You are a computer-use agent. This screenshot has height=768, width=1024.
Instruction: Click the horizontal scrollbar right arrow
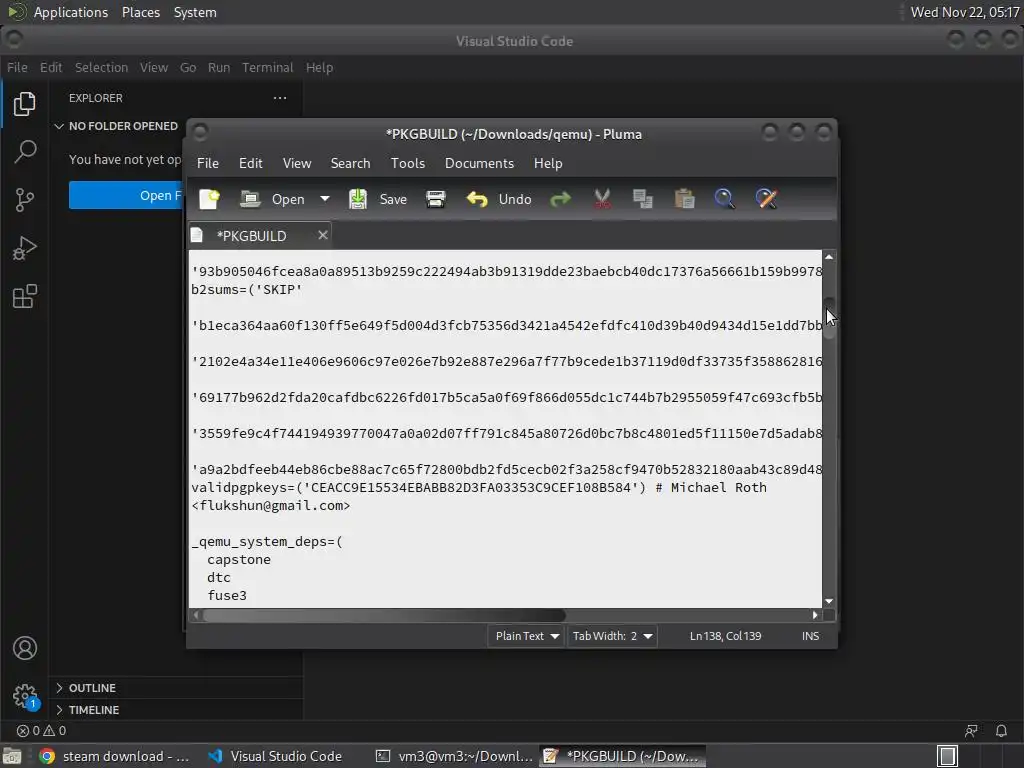[x=815, y=615]
